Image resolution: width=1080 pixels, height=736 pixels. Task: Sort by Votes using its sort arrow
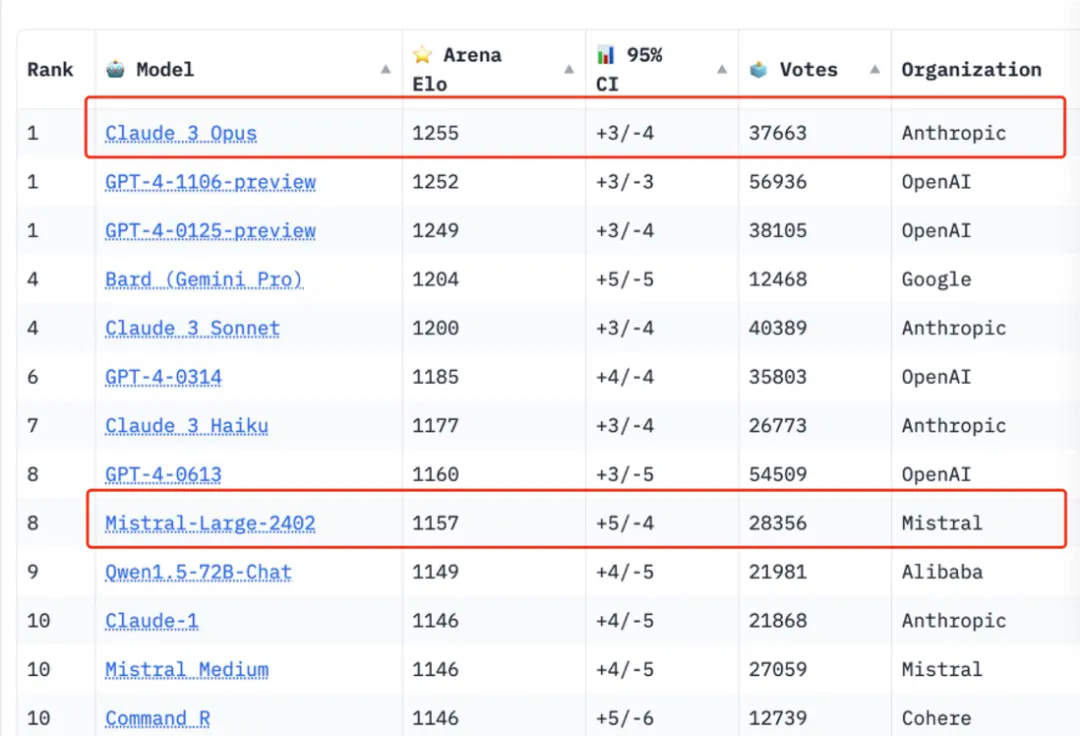point(875,70)
